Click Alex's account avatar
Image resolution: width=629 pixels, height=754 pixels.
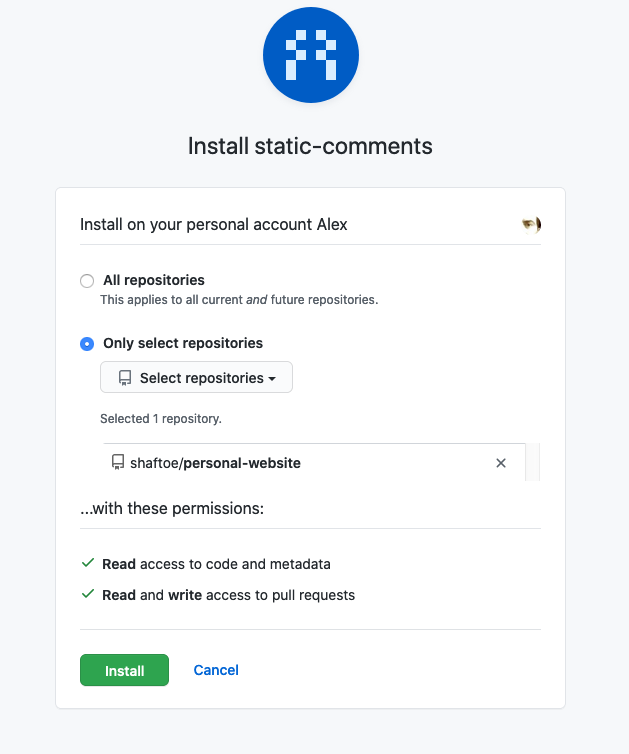tap(531, 225)
